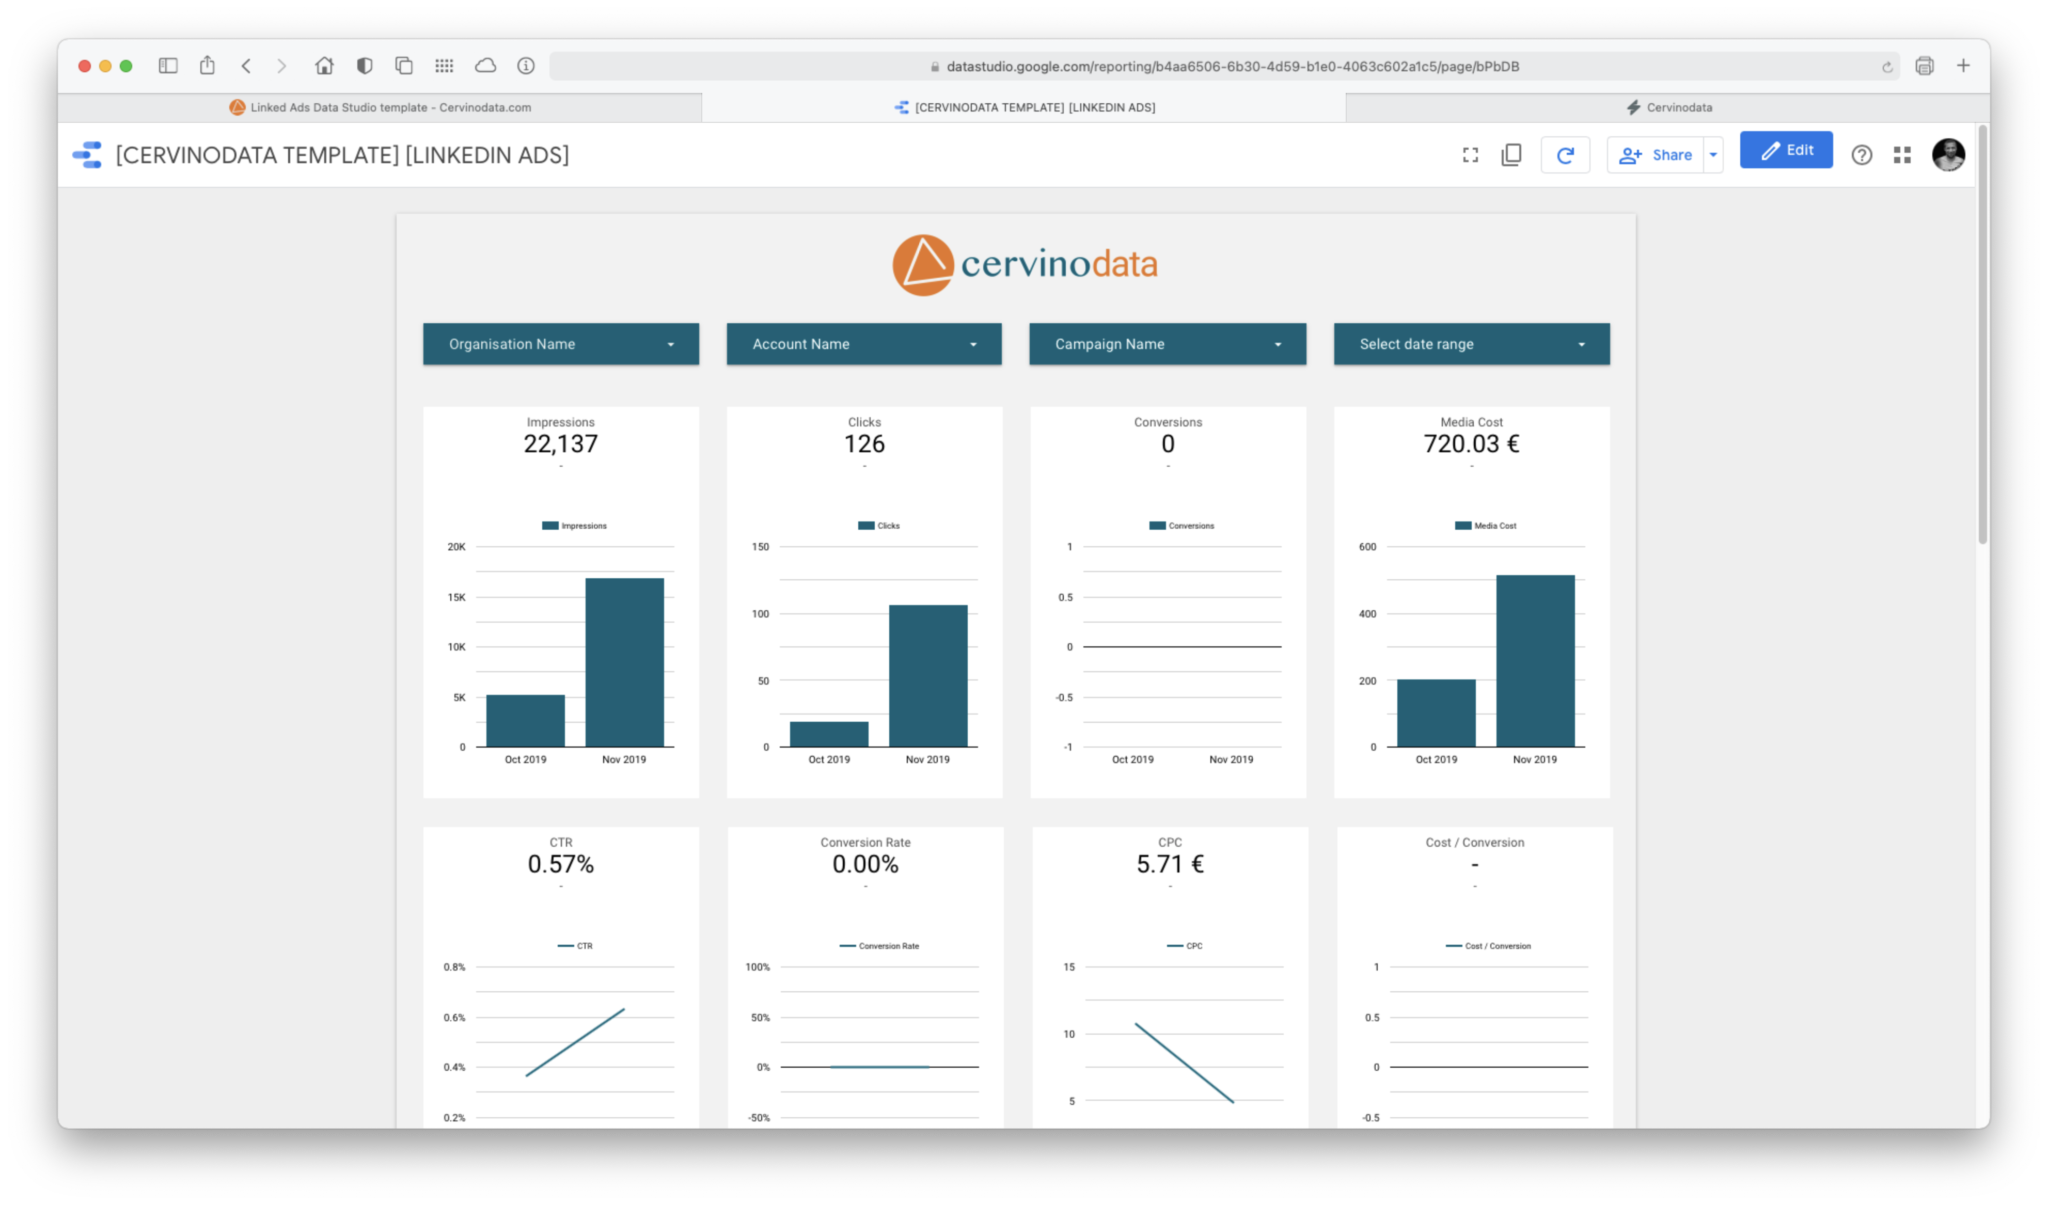Viewport: 2048px width, 1205px height.
Task: Click the iCloud tabs icon
Action: 485,65
